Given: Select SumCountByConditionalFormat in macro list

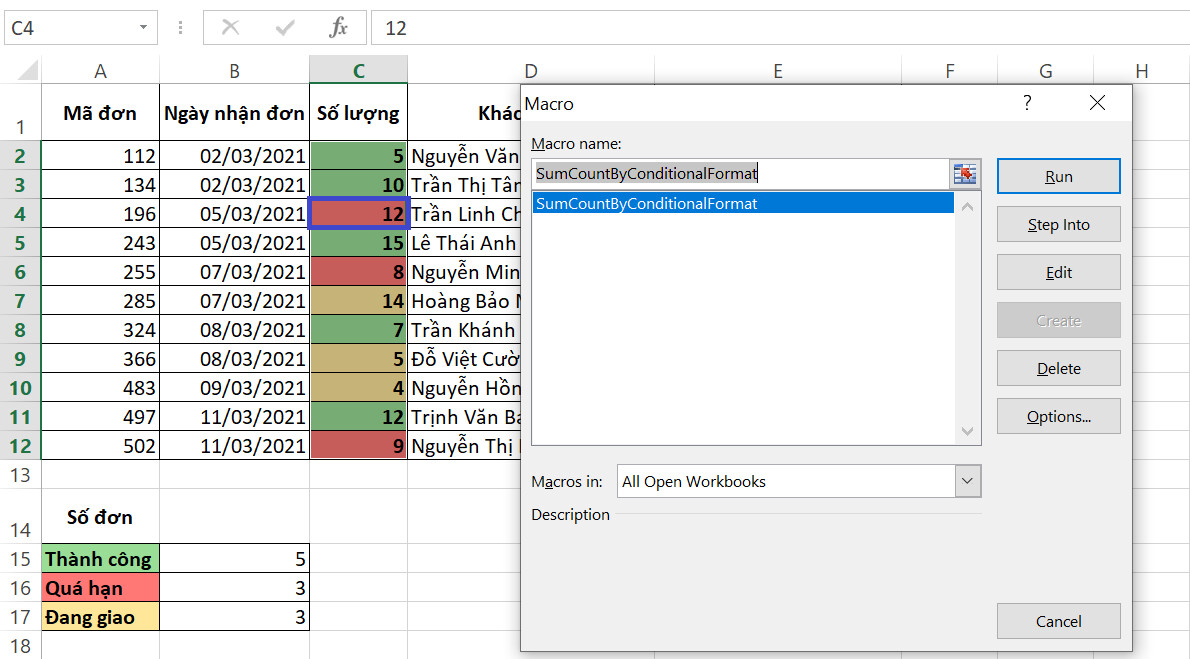Looking at the screenshot, I should point(743,203).
